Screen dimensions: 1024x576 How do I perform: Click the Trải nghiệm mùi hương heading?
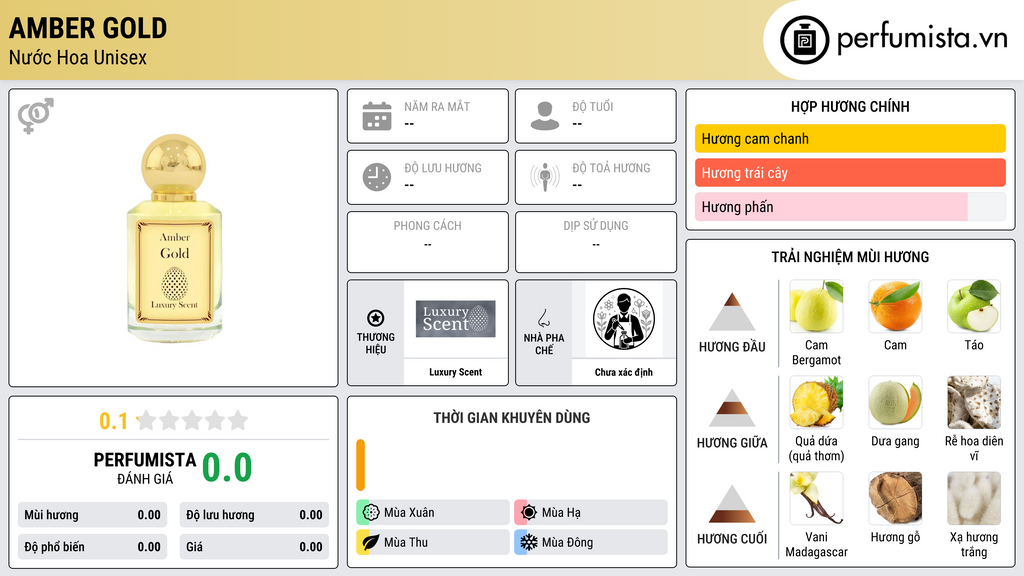(x=850, y=257)
